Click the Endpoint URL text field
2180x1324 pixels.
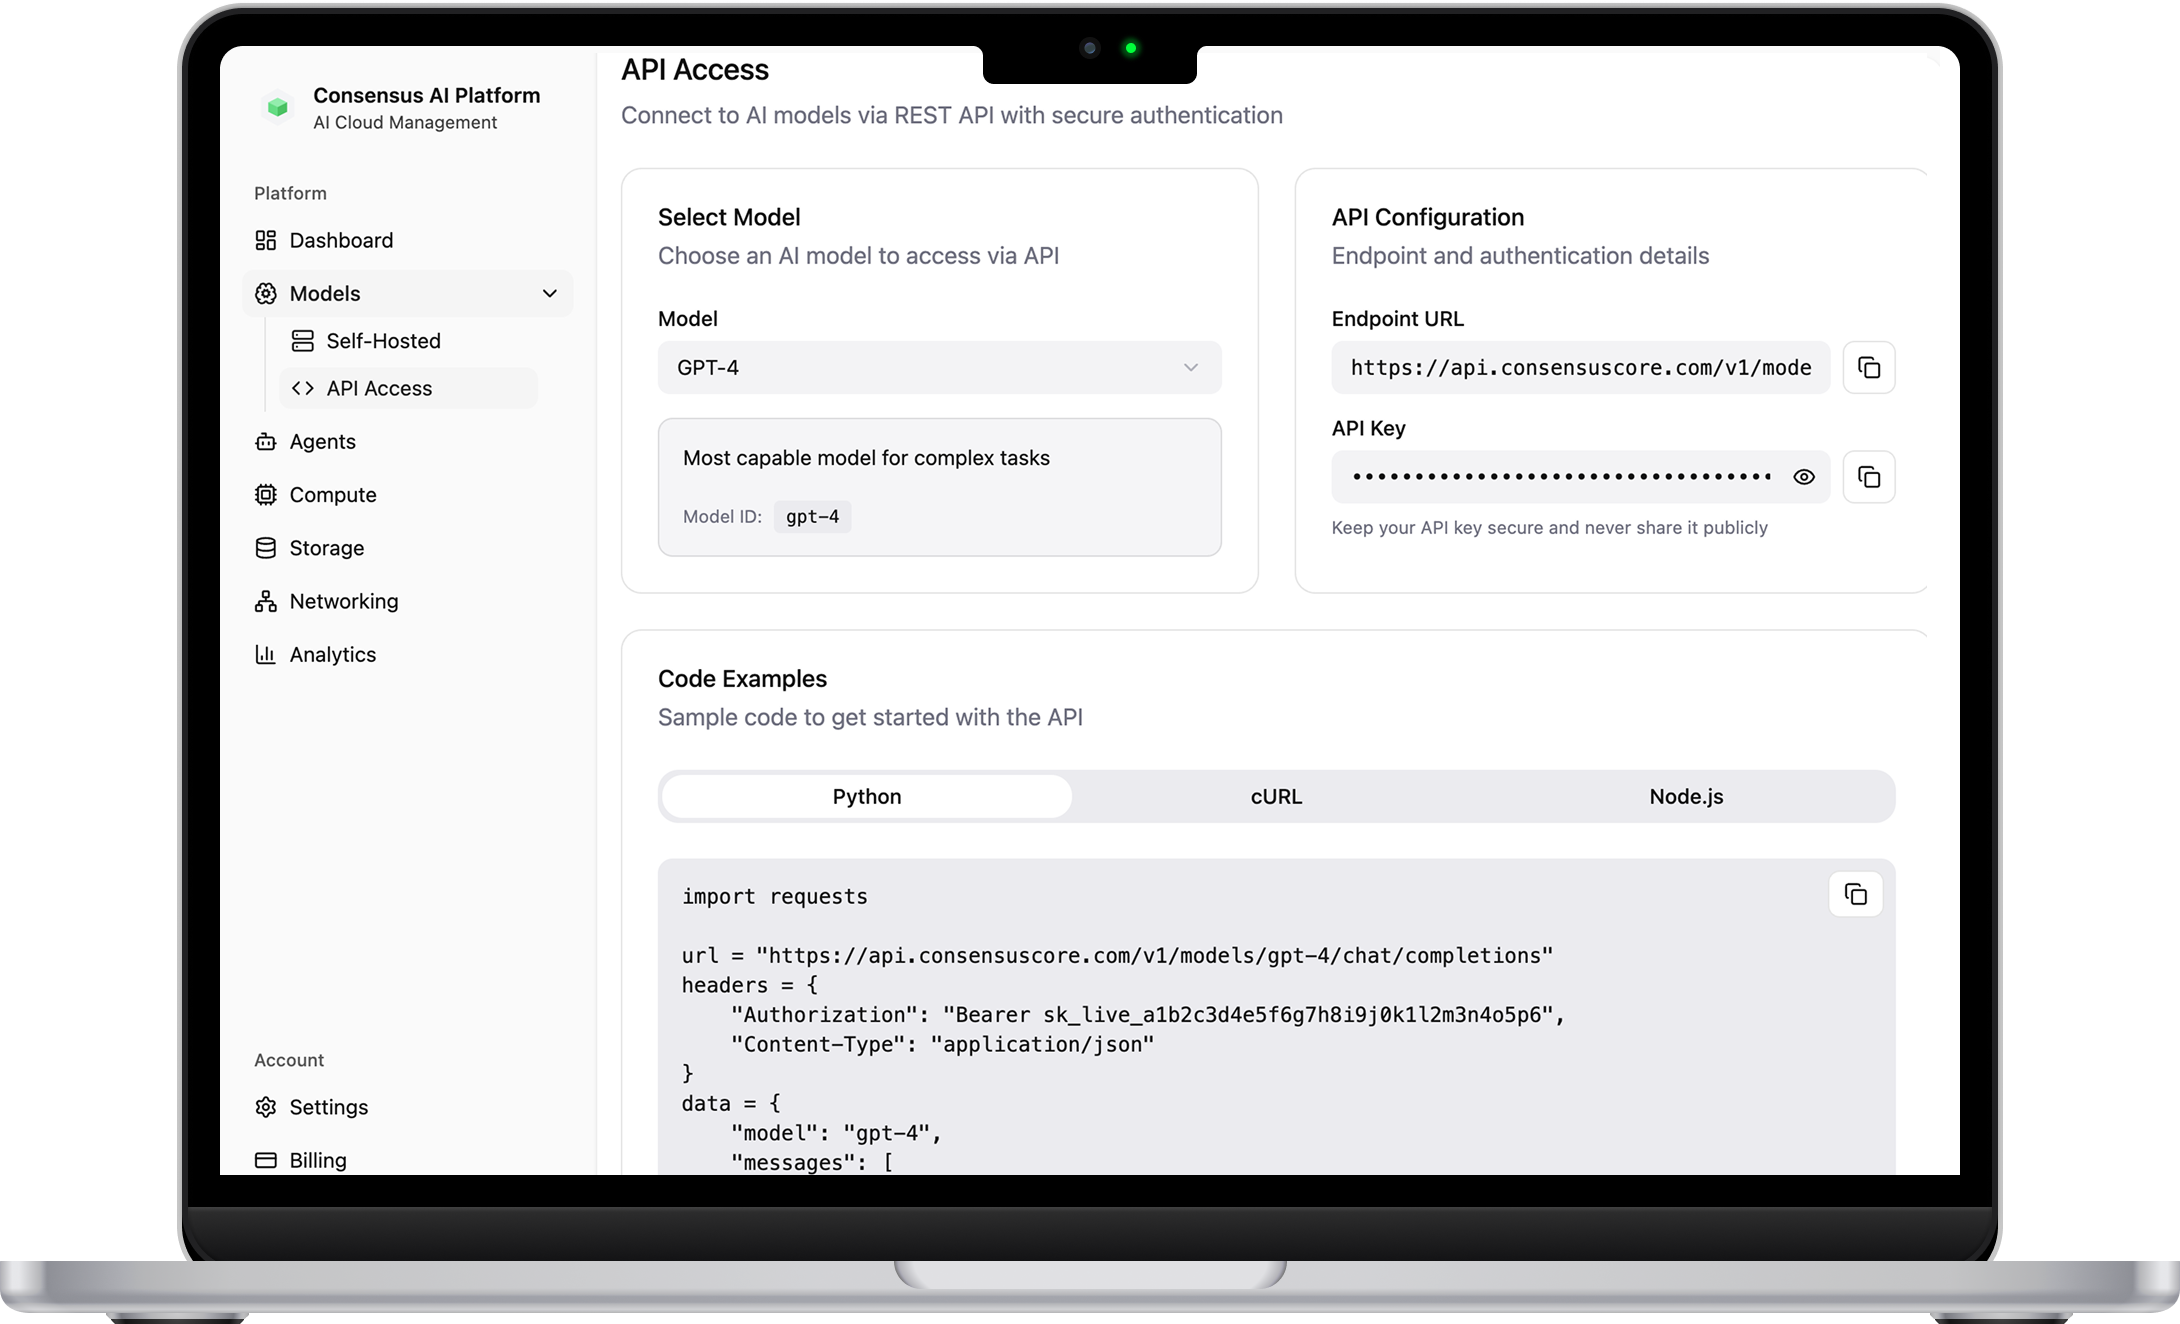tap(1579, 367)
